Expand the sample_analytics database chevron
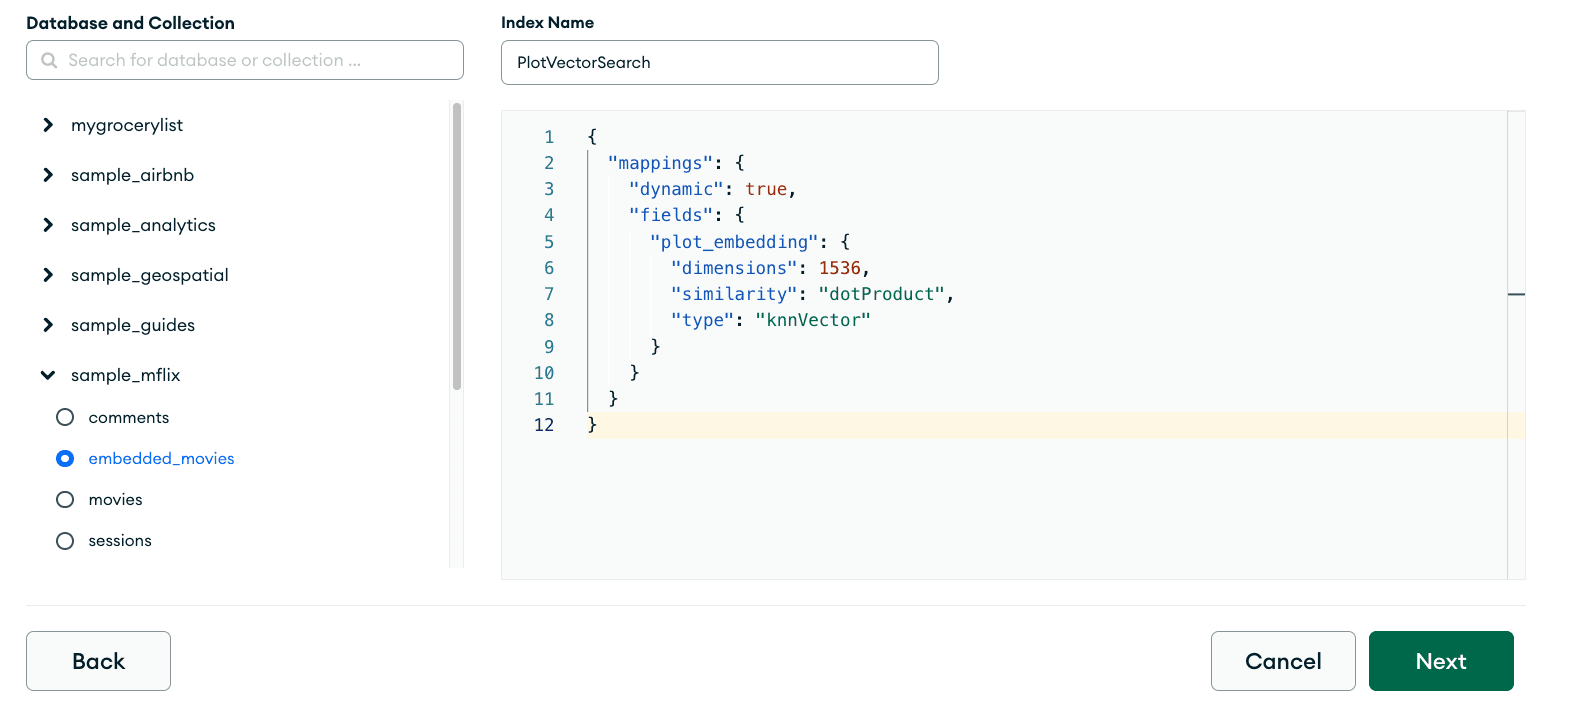The height and width of the screenshot is (725, 1585). [x=48, y=225]
